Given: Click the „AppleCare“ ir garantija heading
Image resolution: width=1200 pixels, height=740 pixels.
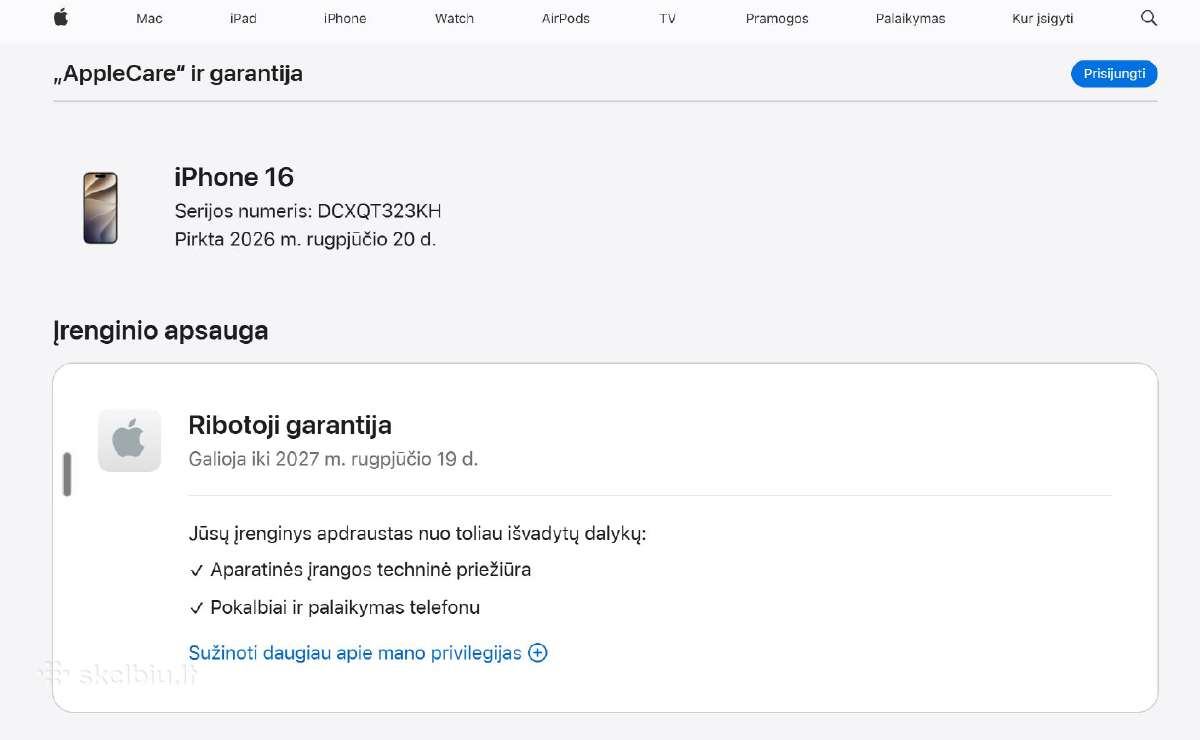Looking at the screenshot, I should (x=178, y=74).
